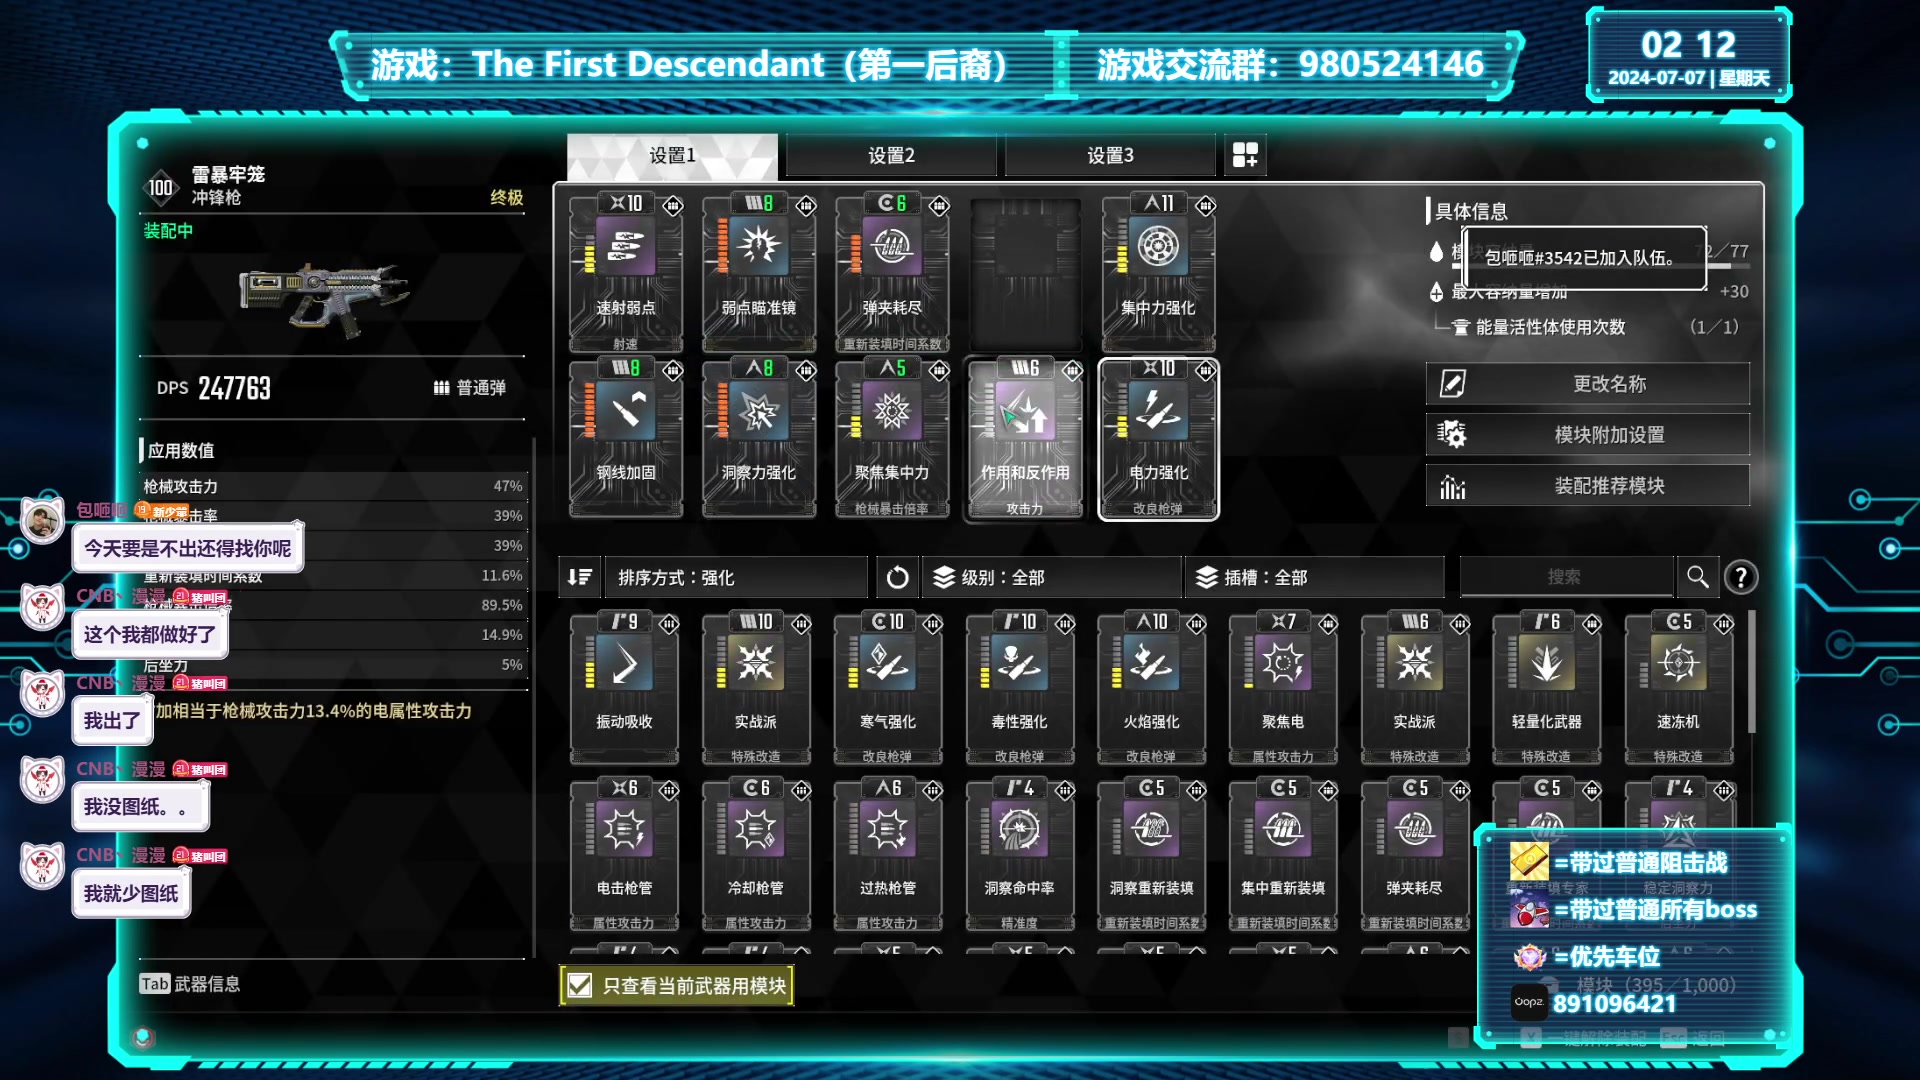Click the DPS 247763 value

[x=214, y=388]
